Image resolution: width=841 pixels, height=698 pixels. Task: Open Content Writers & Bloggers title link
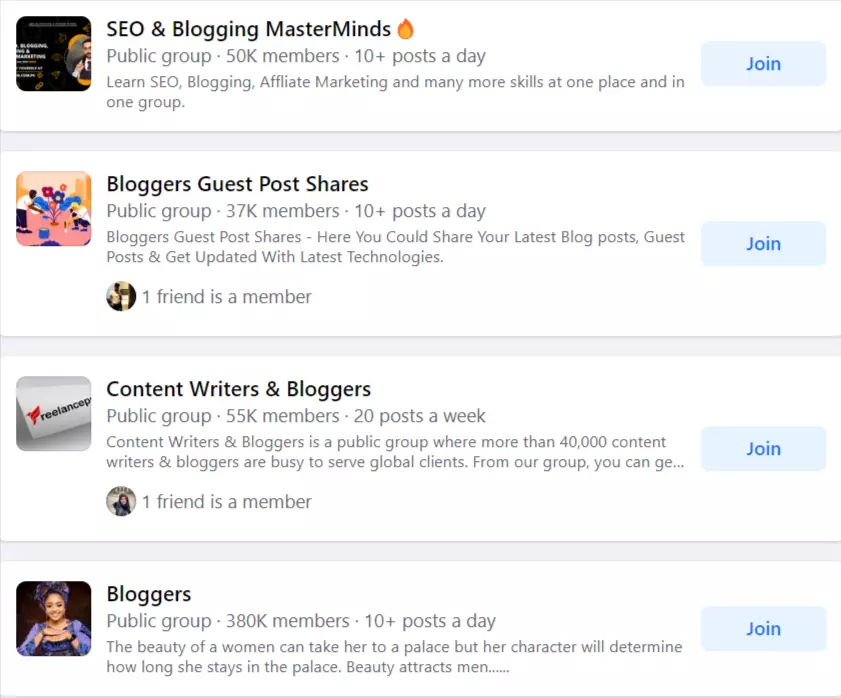tap(239, 389)
